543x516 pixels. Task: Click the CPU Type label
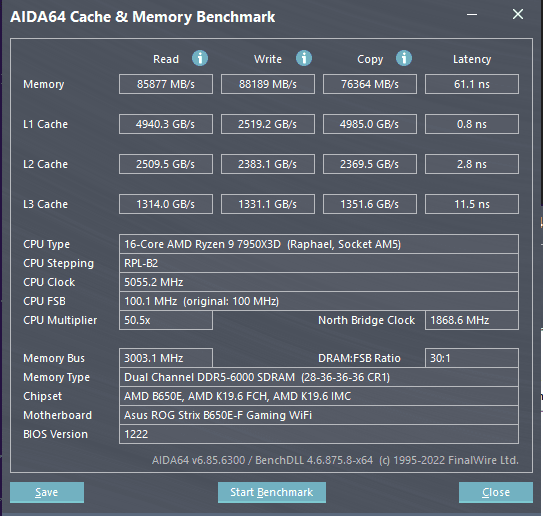point(46,244)
